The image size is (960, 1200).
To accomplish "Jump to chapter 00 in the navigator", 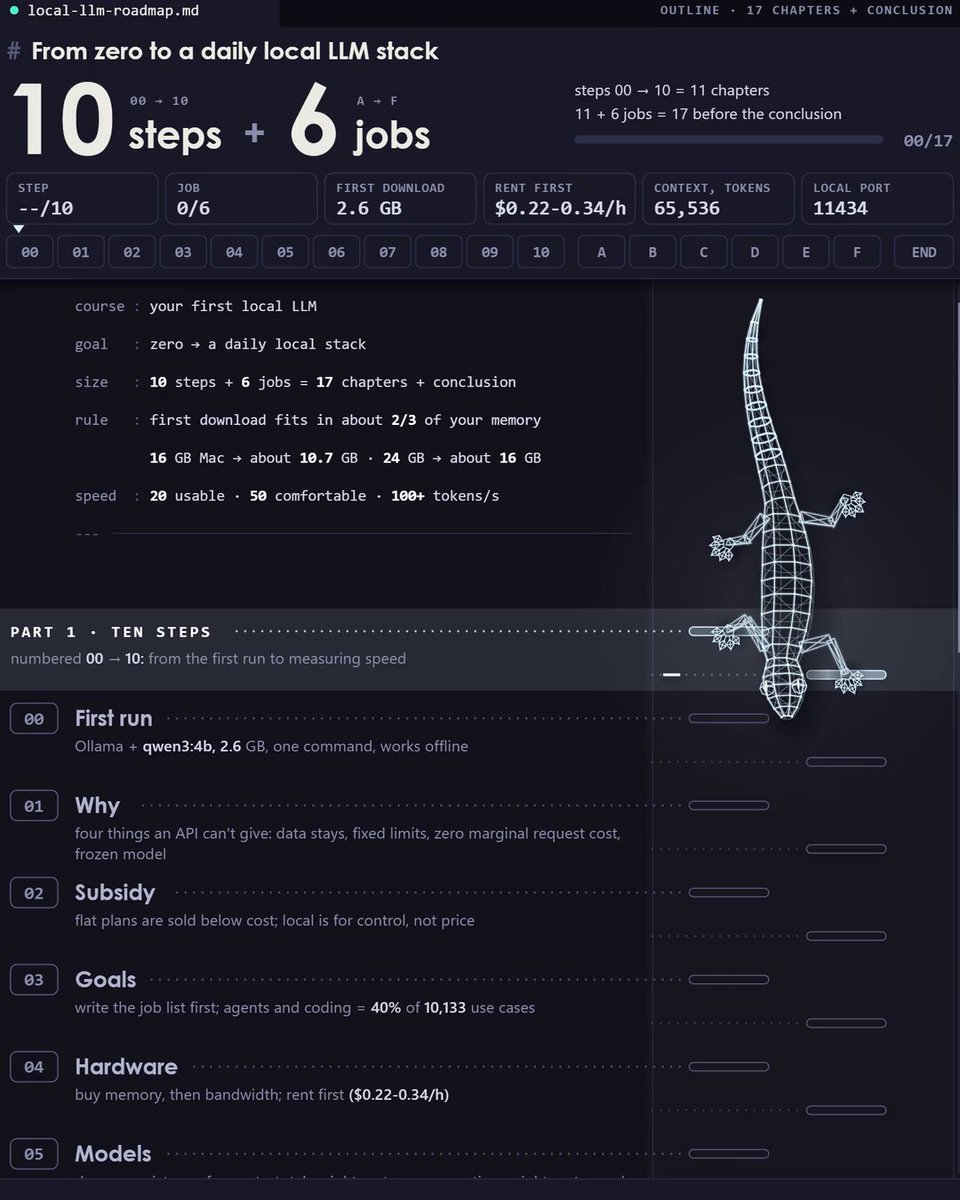I will point(30,252).
